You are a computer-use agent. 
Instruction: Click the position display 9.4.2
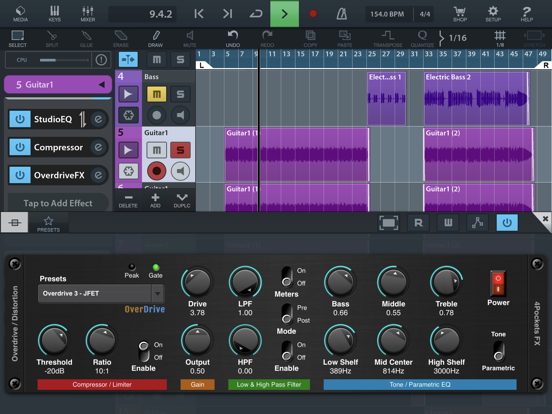click(143, 14)
